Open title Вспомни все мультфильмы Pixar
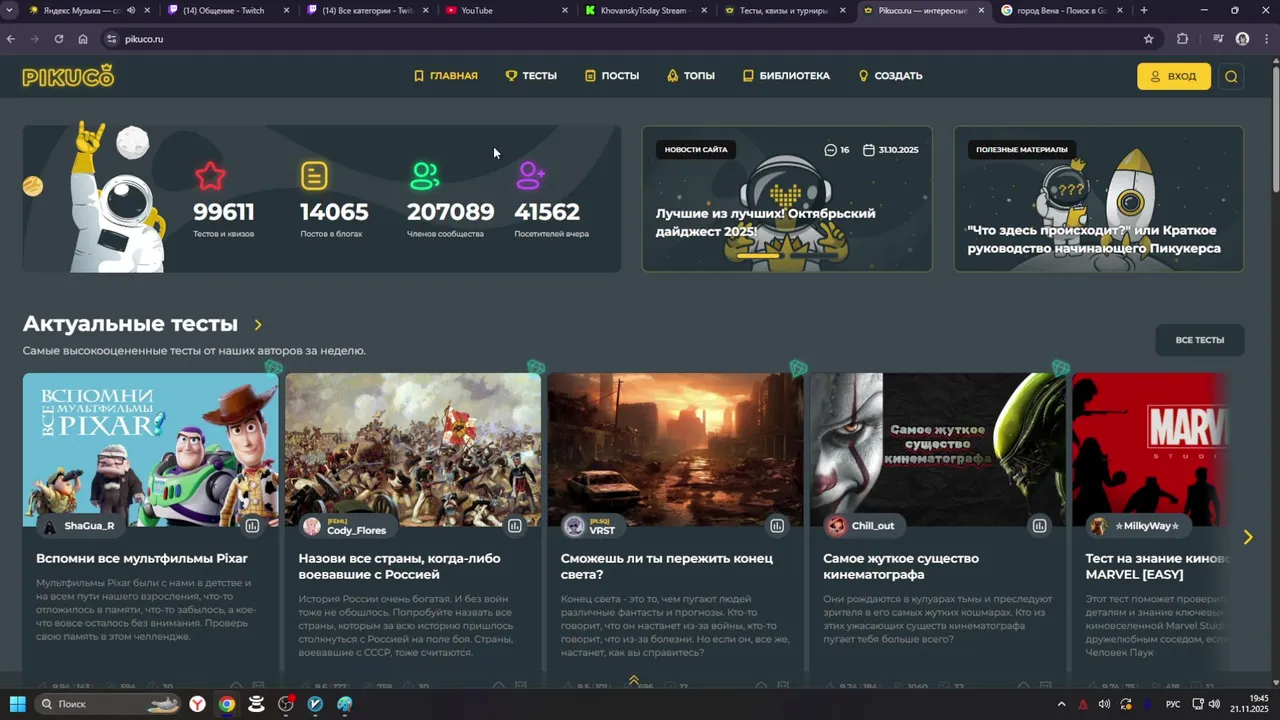 (142, 558)
